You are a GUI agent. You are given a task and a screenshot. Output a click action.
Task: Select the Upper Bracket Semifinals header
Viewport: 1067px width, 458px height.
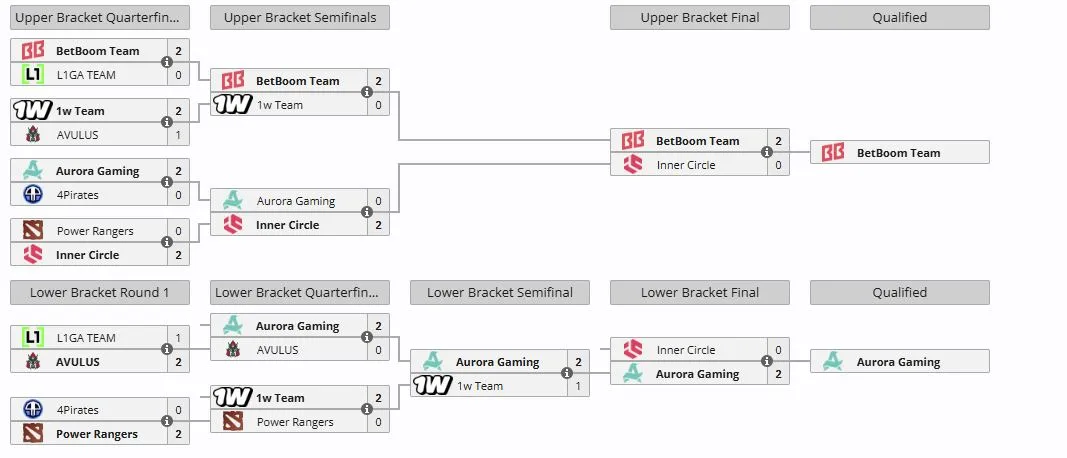300,18
